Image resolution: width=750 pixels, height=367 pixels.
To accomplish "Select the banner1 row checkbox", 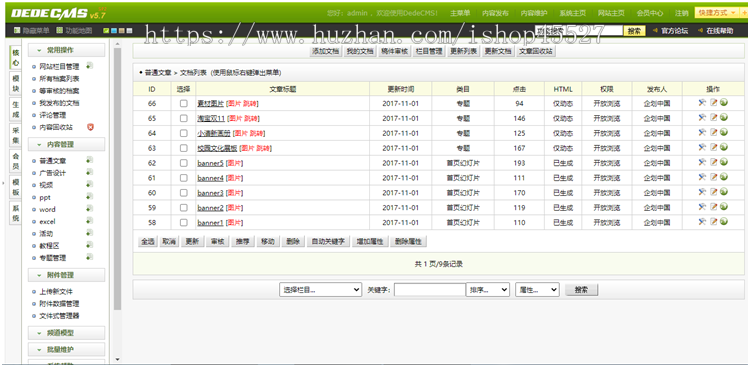I will [184, 222].
